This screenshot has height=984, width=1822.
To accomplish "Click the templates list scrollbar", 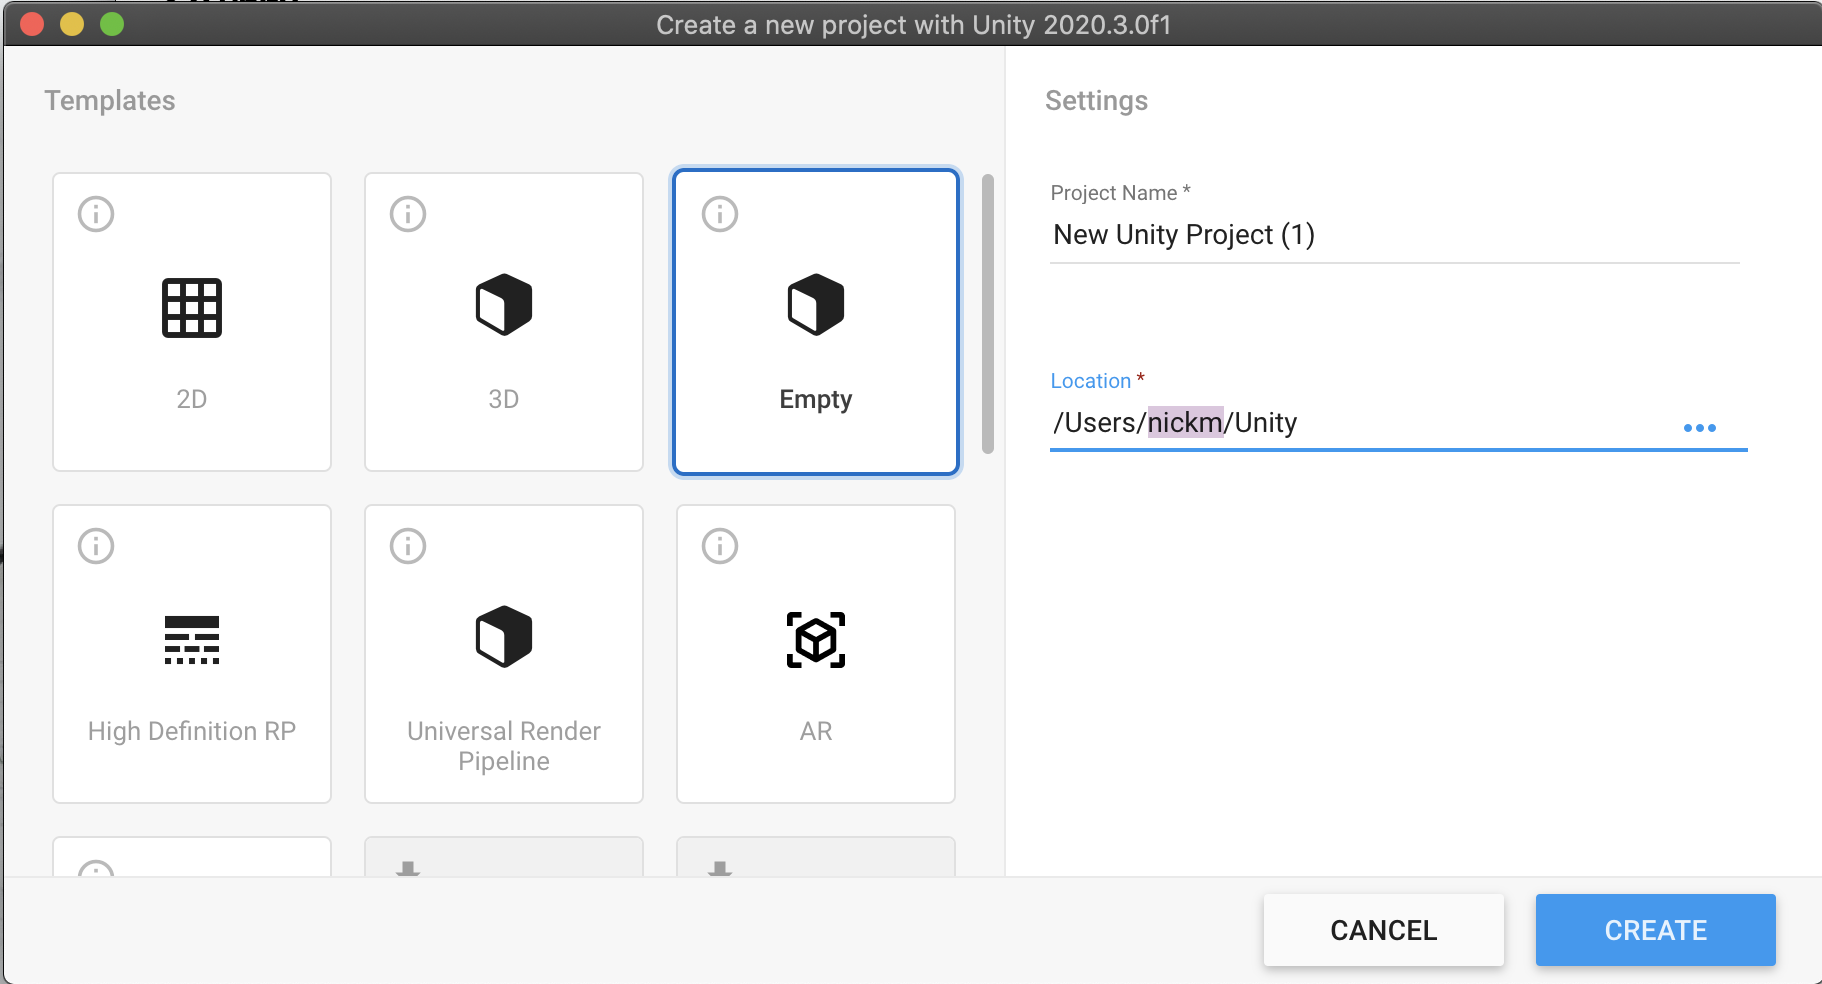I will point(988,314).
